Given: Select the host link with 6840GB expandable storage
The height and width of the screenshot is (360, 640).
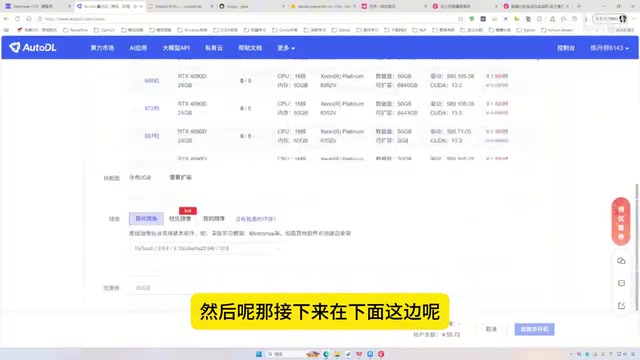Looking at the screenshot, I should 152,81.
